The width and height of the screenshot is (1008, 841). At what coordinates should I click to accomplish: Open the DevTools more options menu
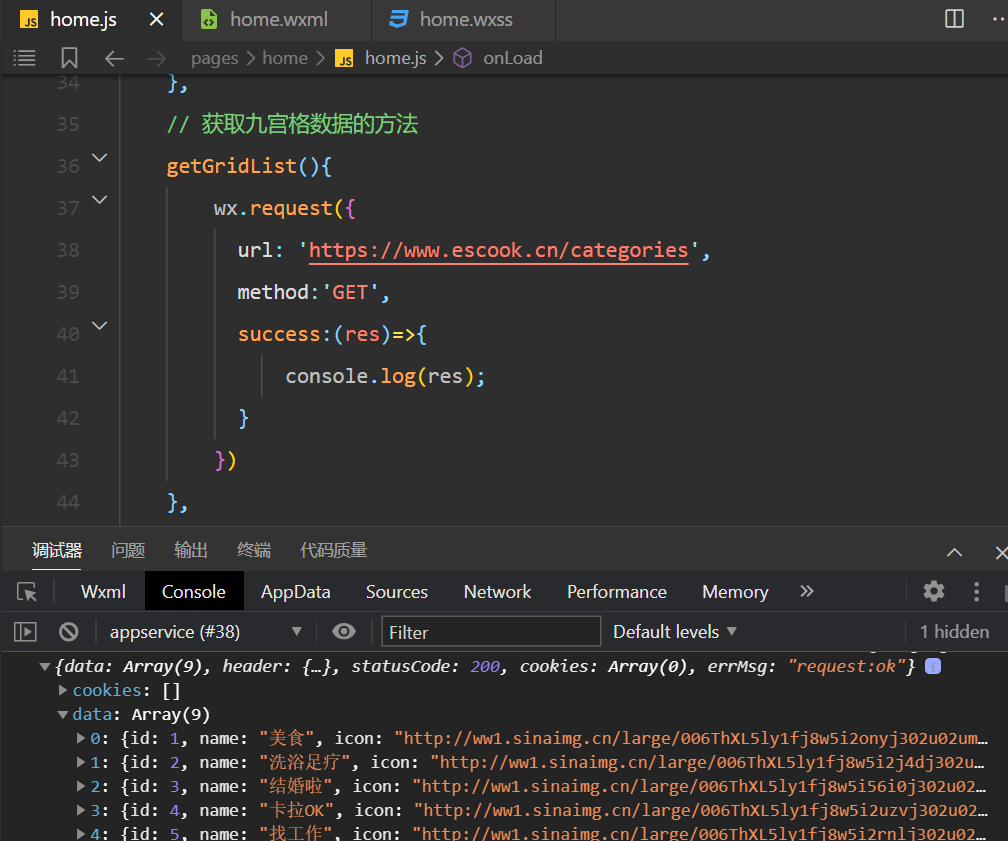[977, 591]
